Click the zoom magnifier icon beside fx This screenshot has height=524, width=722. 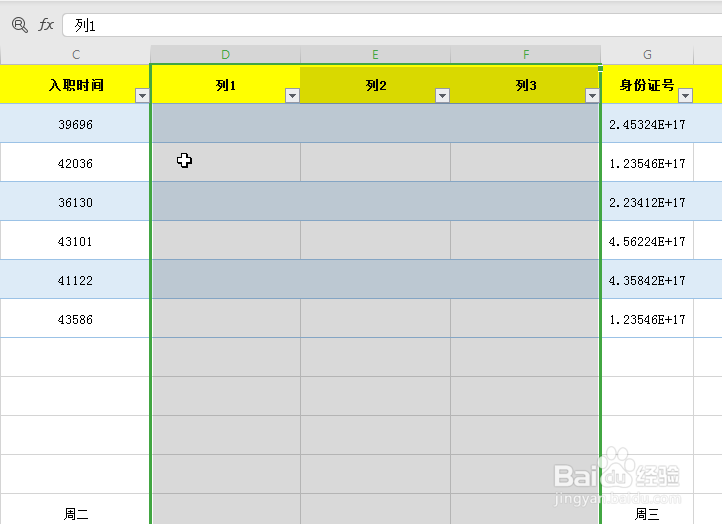[19, 25]
